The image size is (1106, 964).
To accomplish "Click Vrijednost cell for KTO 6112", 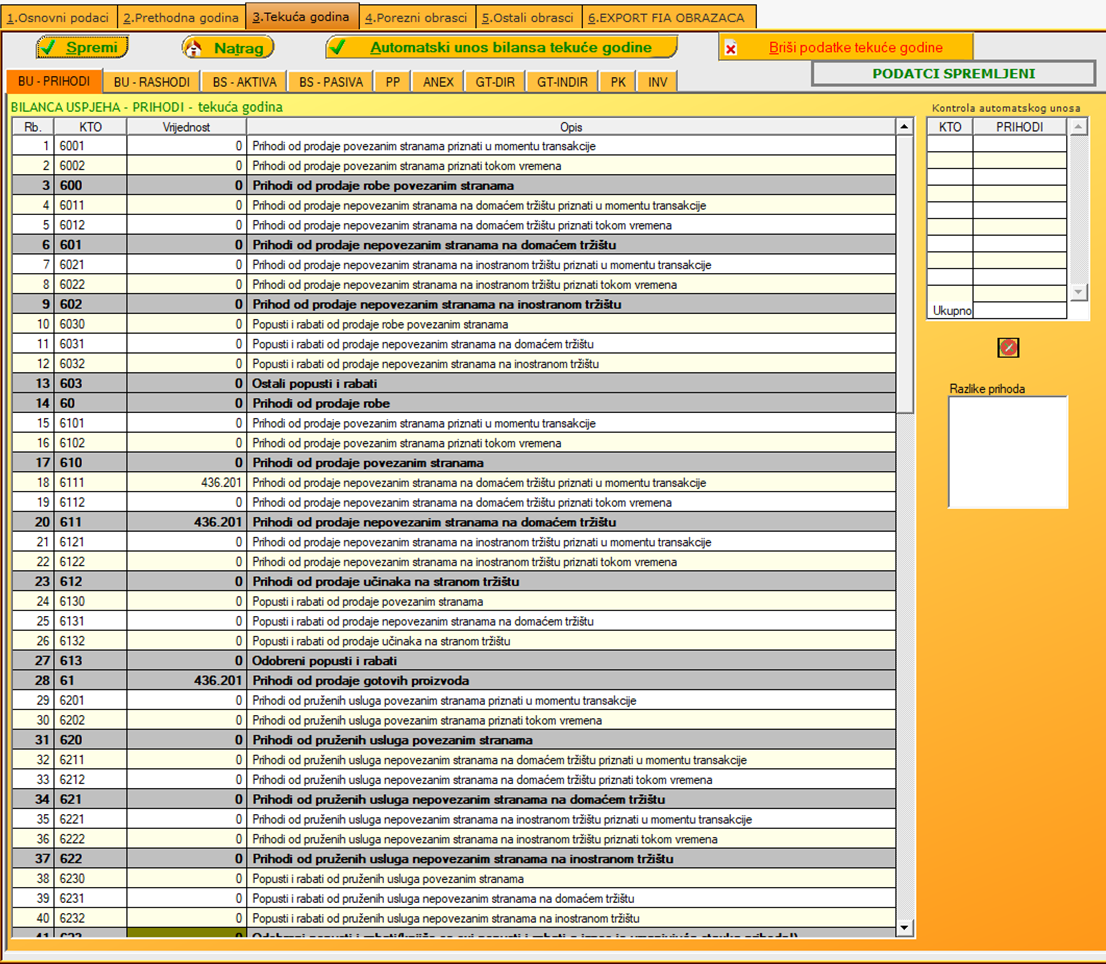I will click(186, 502).
